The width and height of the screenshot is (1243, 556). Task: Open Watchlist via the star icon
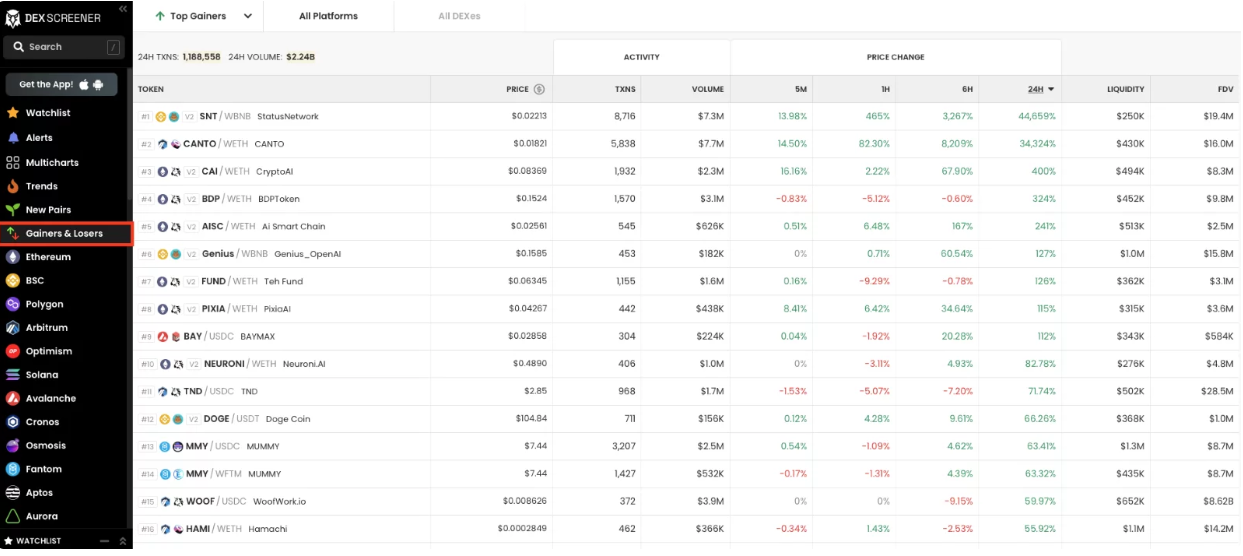13,113
